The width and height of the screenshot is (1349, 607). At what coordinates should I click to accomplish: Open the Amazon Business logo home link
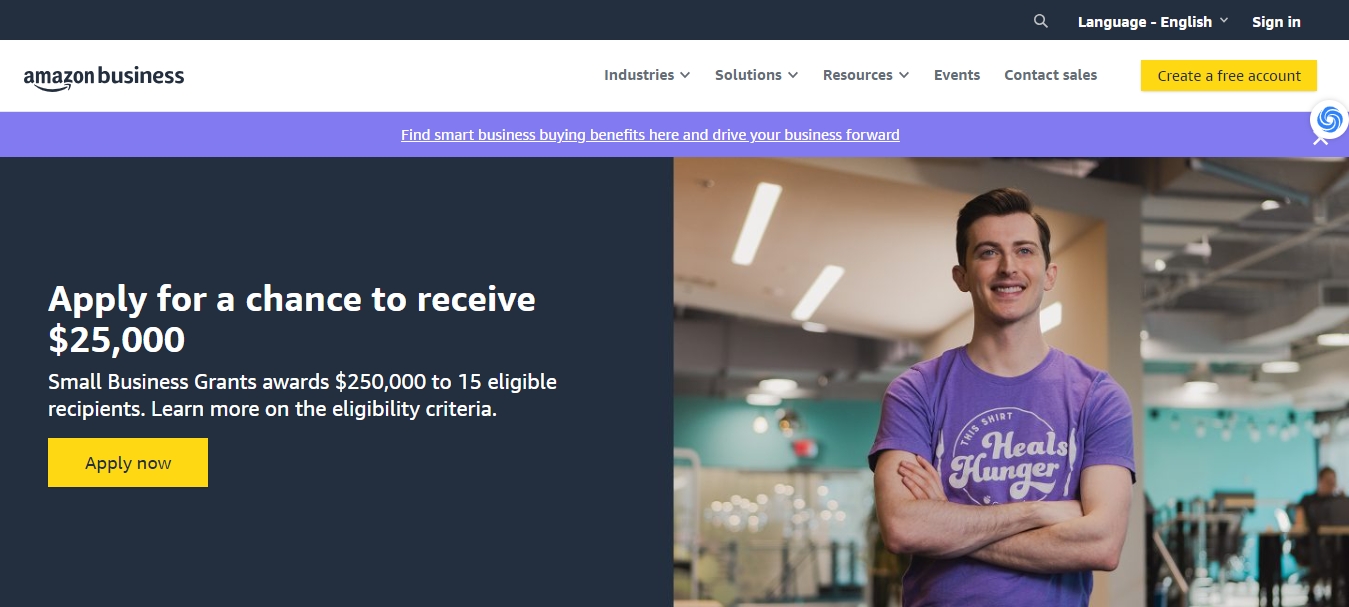104,77
